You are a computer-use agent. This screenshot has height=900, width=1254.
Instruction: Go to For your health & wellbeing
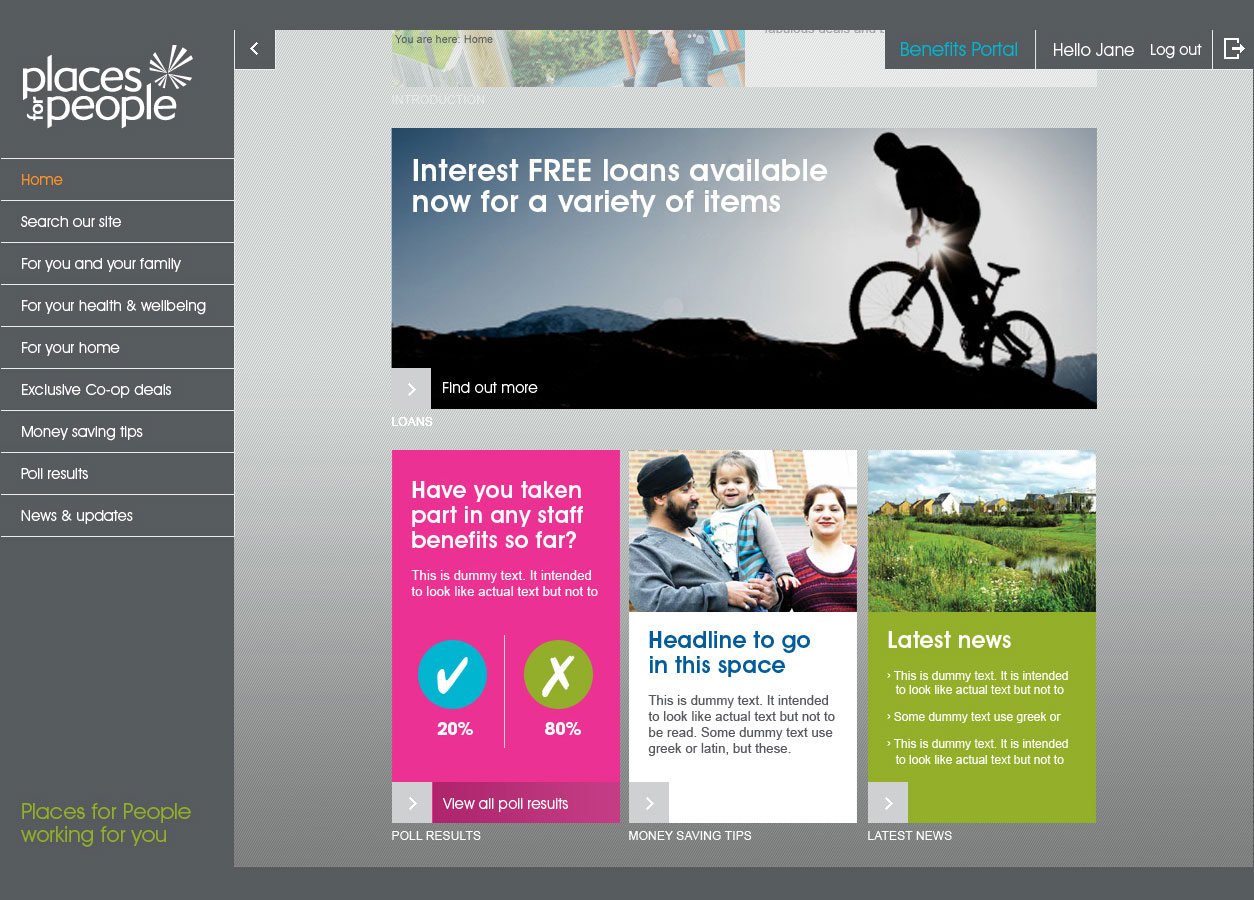(x=113, y=306)
